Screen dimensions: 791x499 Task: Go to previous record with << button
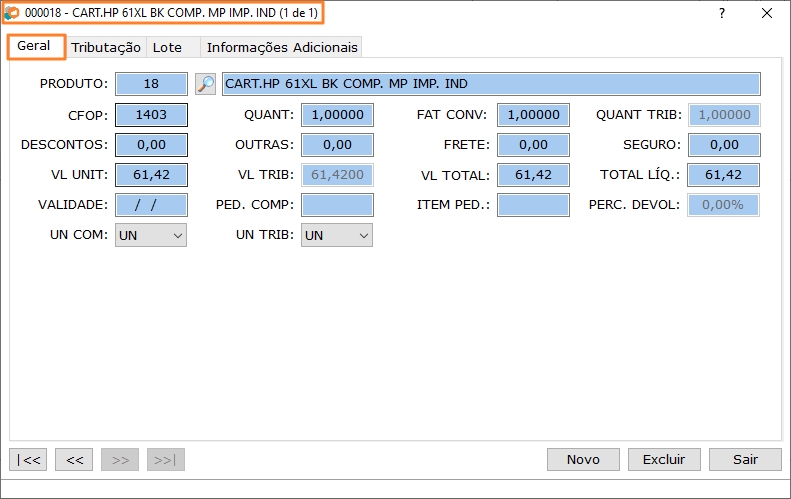pos(74,459)
